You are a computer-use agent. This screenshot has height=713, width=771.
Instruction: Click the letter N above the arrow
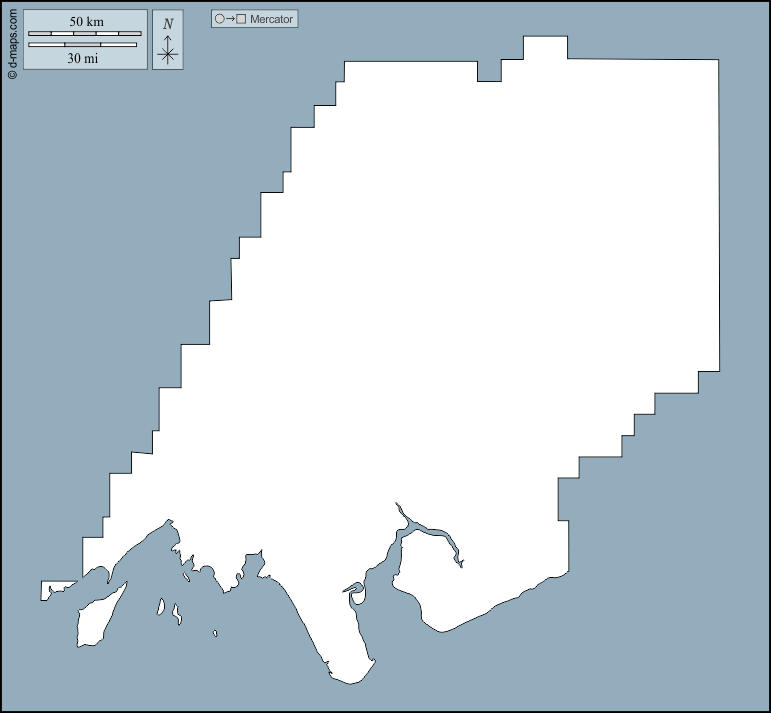(168, 24)
